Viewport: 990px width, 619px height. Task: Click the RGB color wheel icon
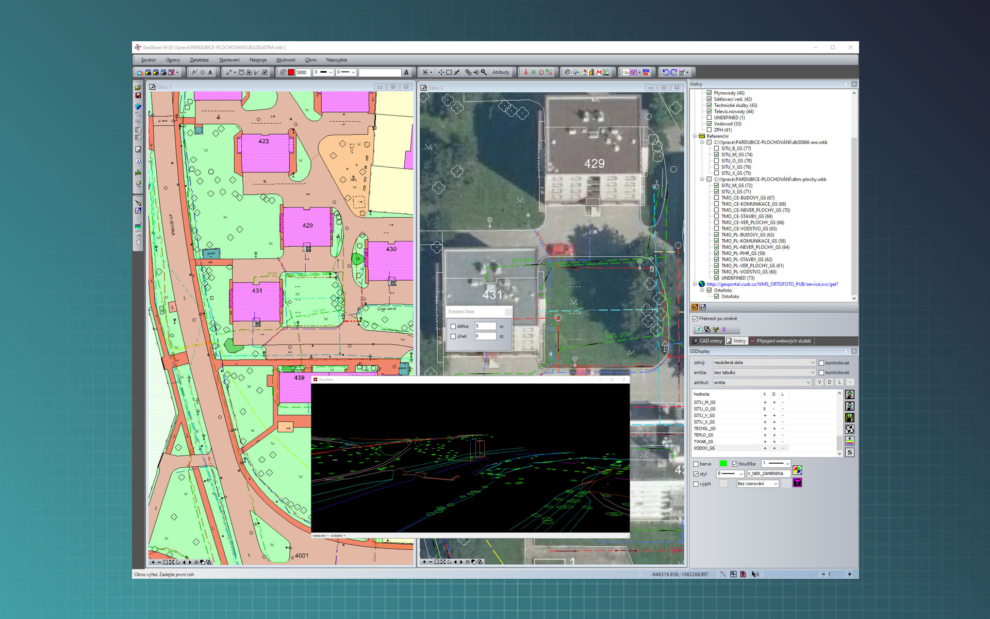[797, 470]
